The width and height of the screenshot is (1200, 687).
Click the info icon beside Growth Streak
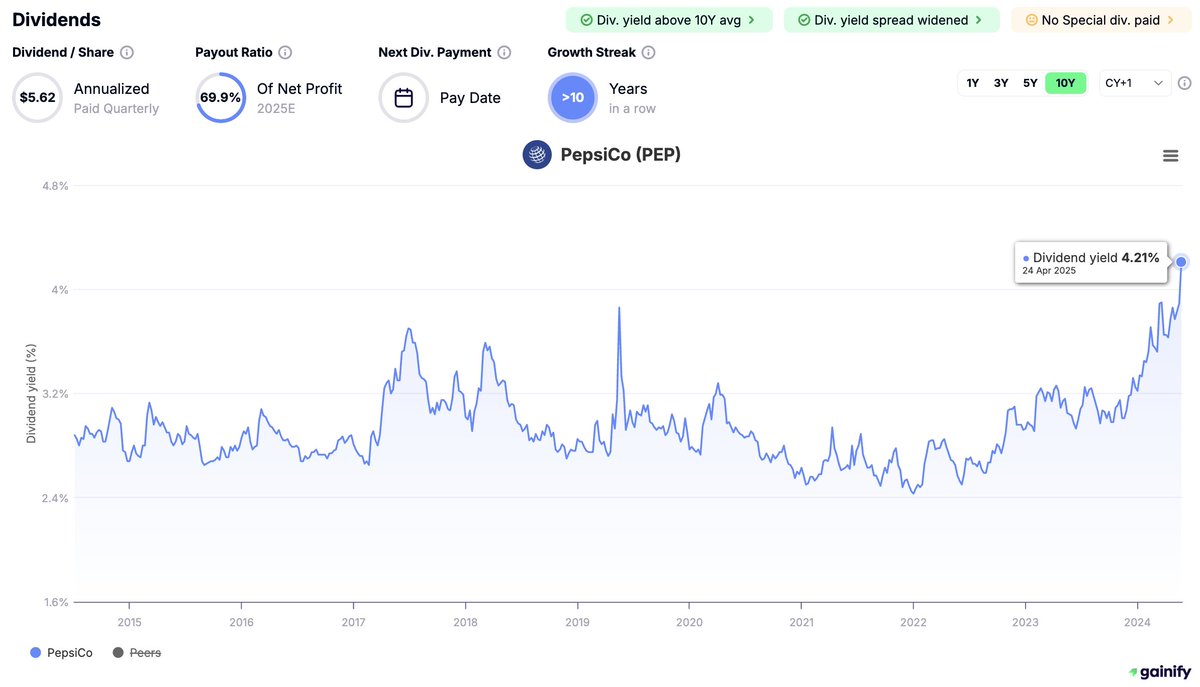648,52
